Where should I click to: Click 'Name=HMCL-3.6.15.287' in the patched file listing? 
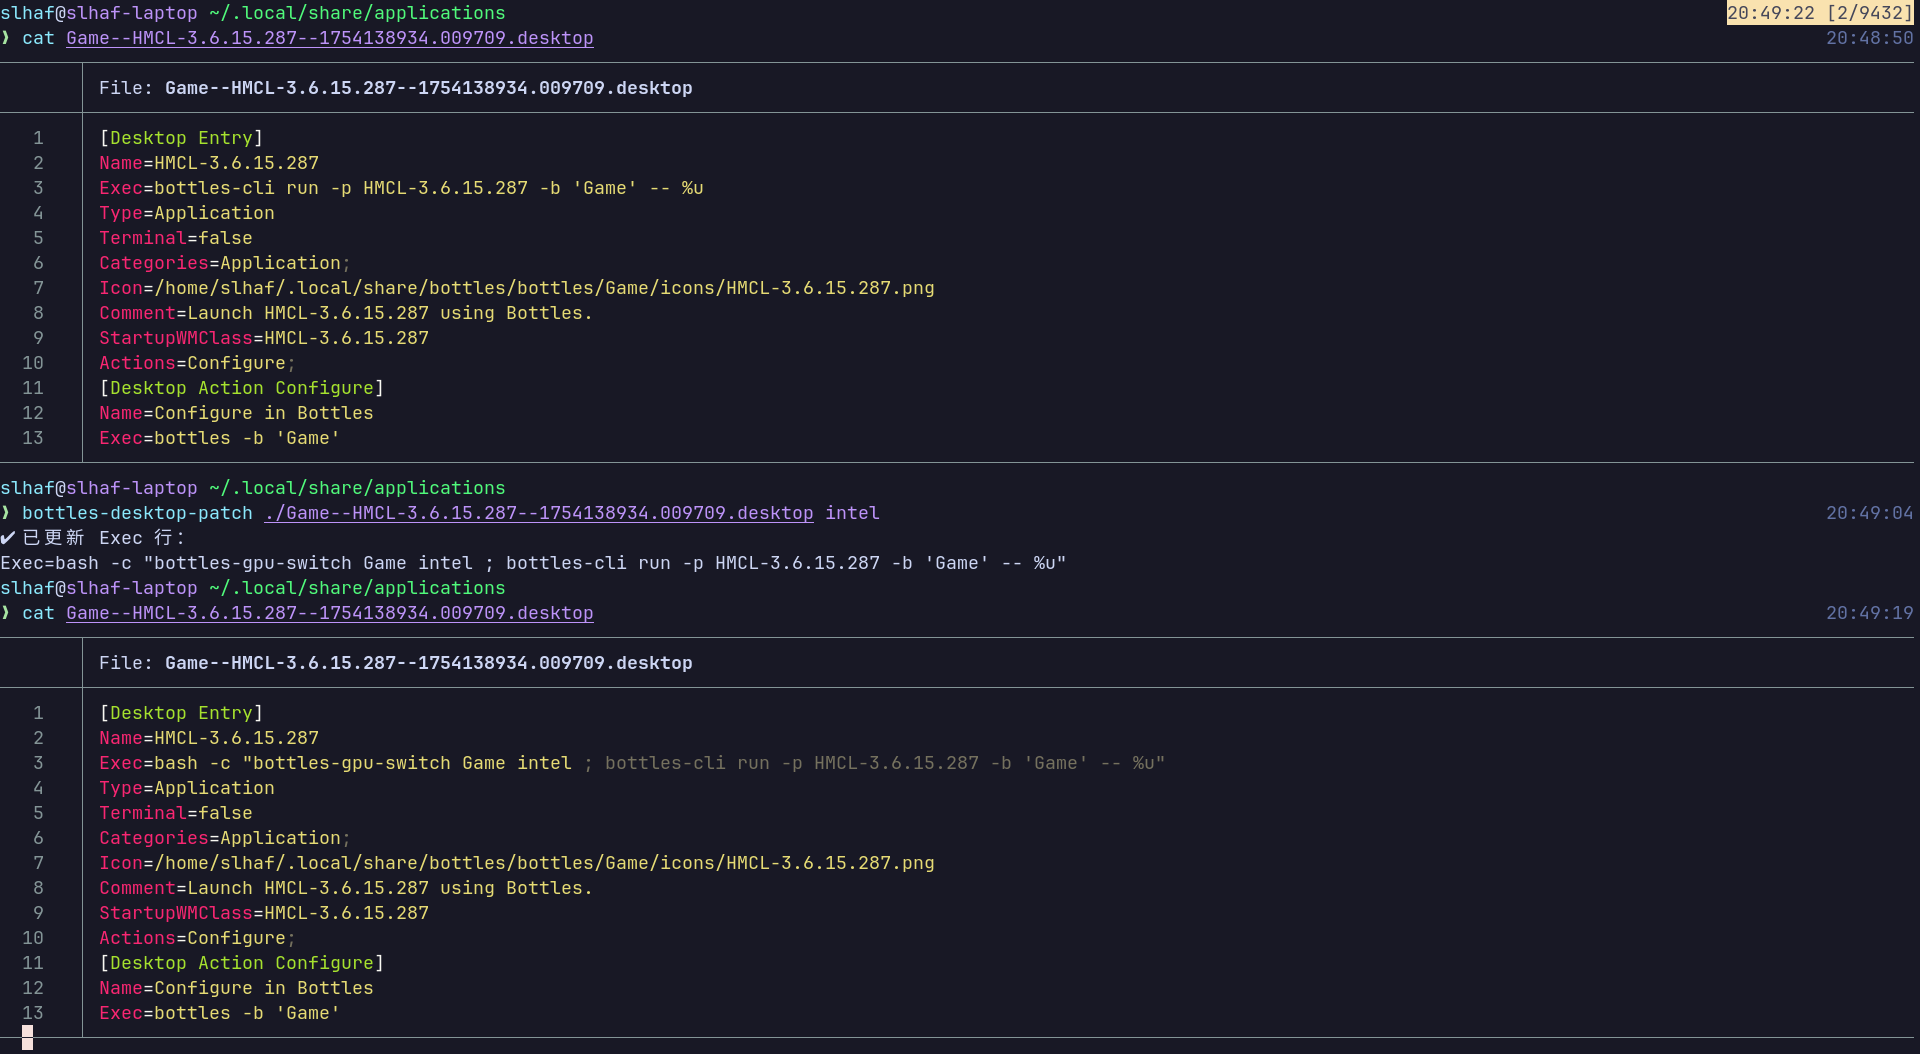click(x=209, y=738)
